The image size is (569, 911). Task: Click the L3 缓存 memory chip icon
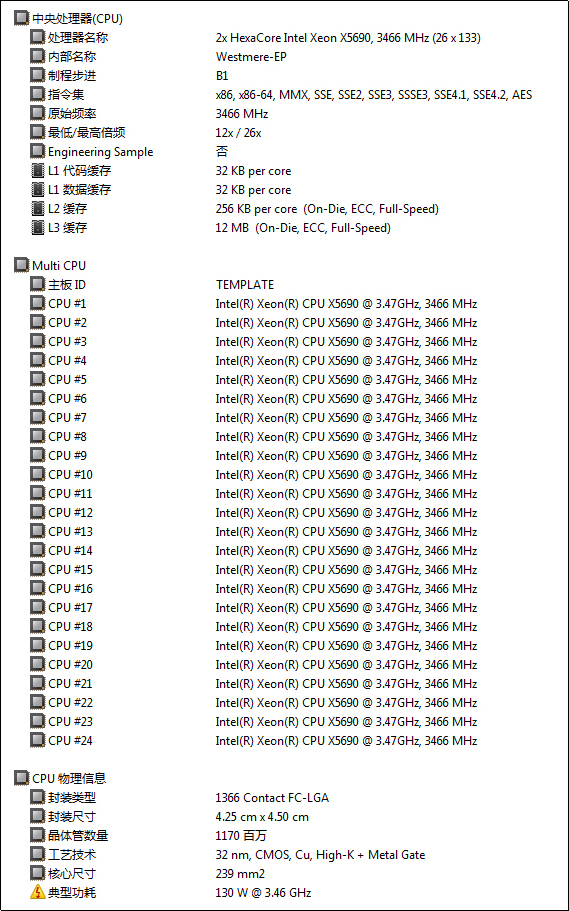coord(38,228)
